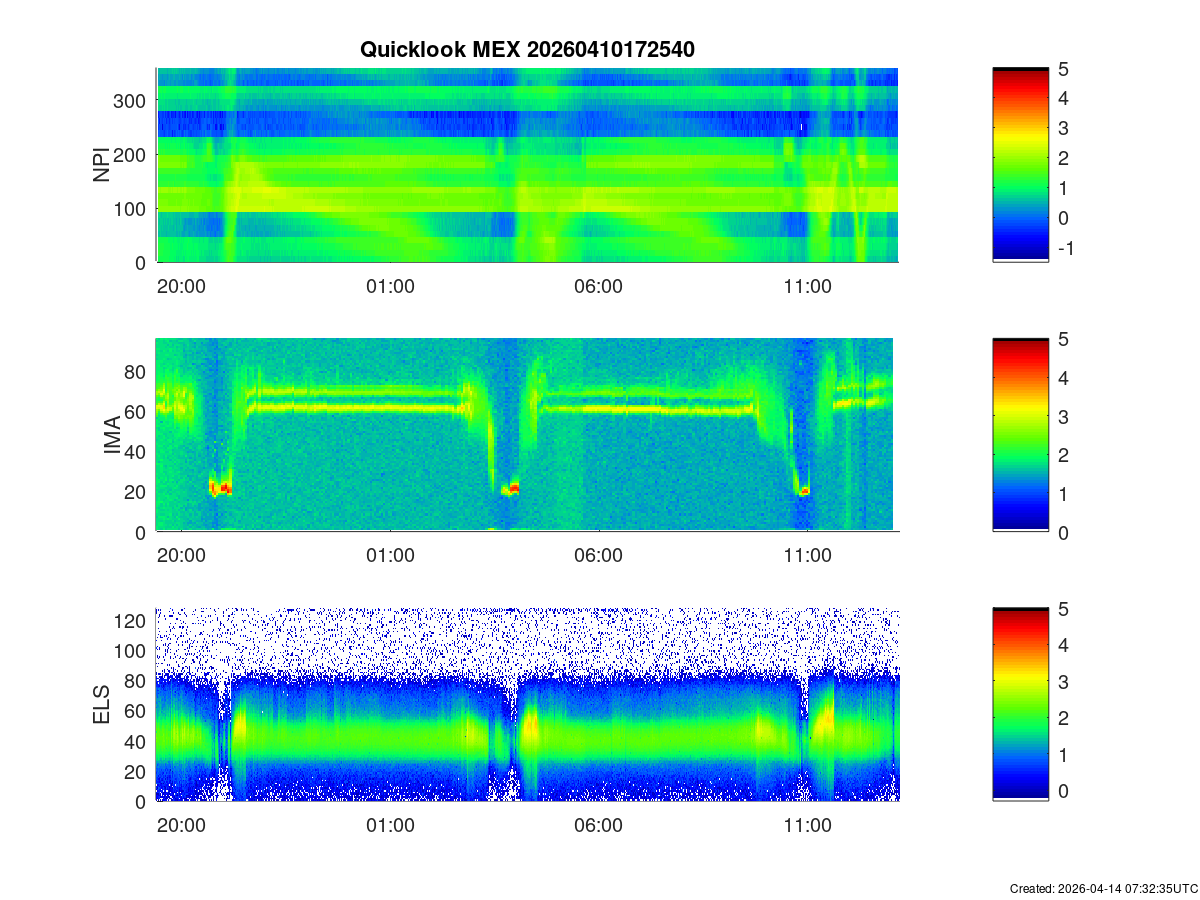Click the -1 label on NPI colorbar
The image size is (1200, 900).
(1066, 248)
